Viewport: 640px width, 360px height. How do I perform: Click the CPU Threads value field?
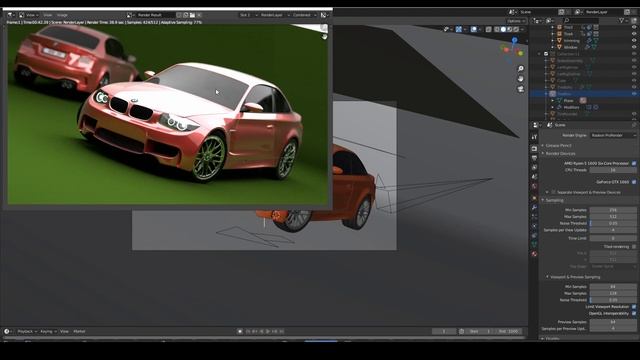pos(613,170)
